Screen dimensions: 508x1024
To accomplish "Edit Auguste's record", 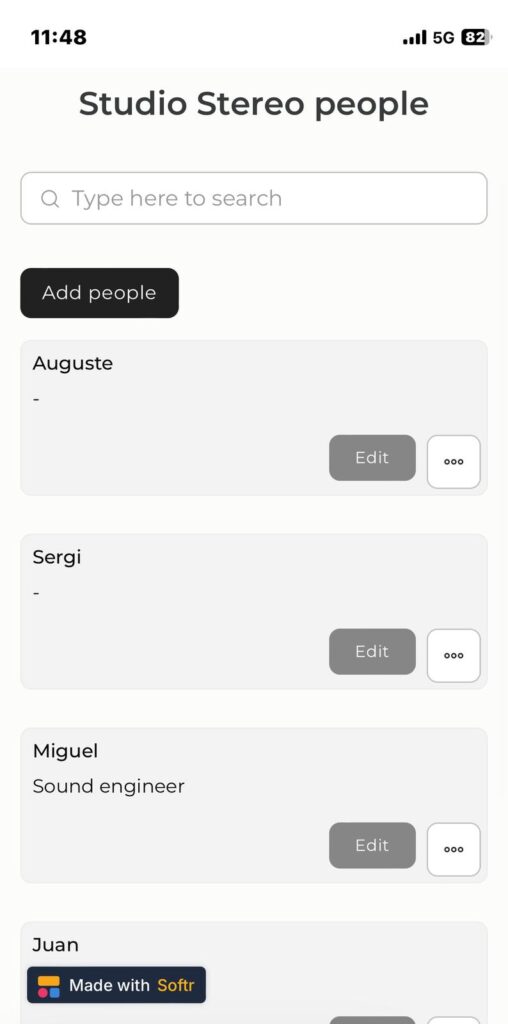I will 372,458.
